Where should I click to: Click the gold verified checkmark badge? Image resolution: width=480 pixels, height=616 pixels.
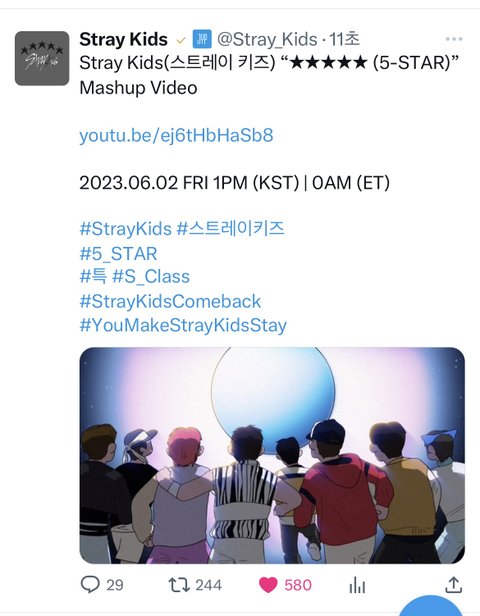181,40
